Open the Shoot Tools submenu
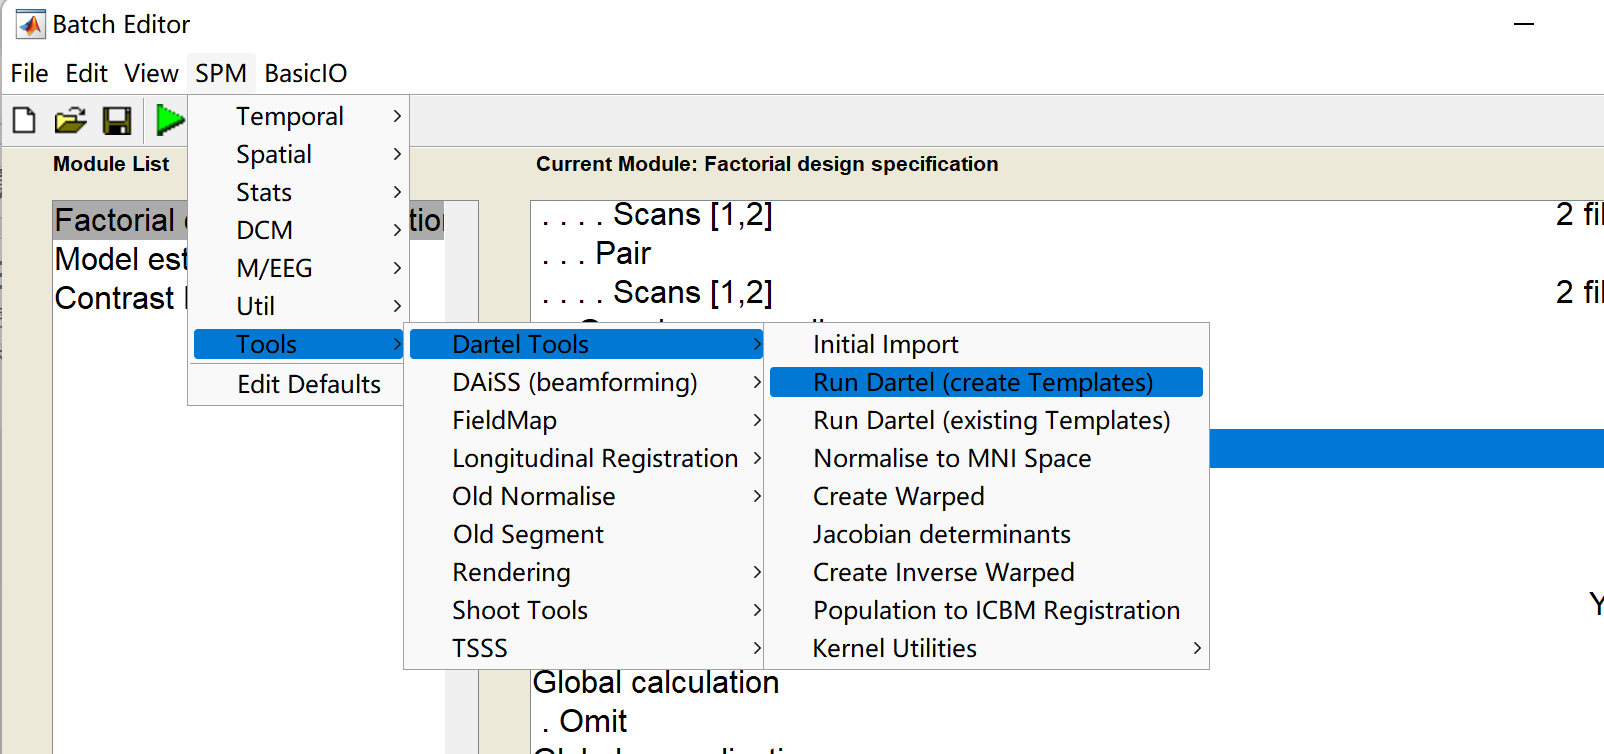 (586, 610)
